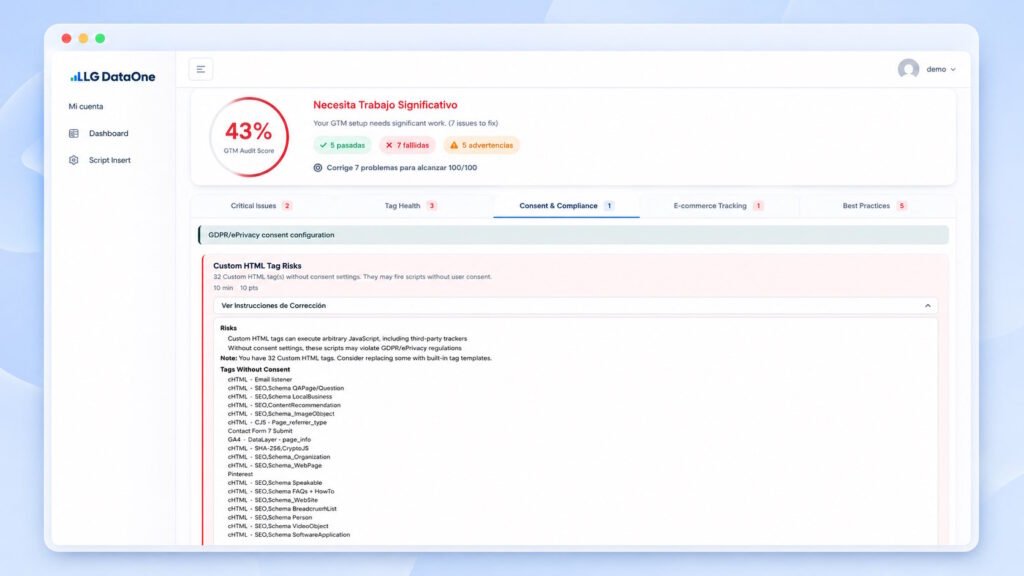Click the Critical Issues count badge 2
This screenshot has height=576, width=1024.
click(x=287, y=206)
